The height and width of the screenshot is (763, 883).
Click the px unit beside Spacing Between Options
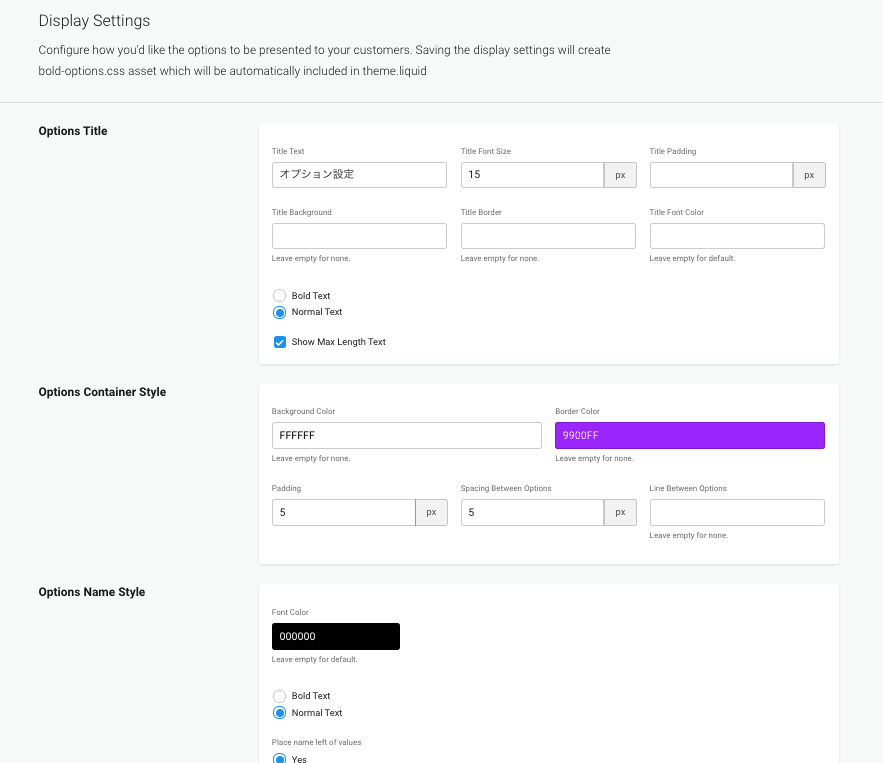point(620,512)
